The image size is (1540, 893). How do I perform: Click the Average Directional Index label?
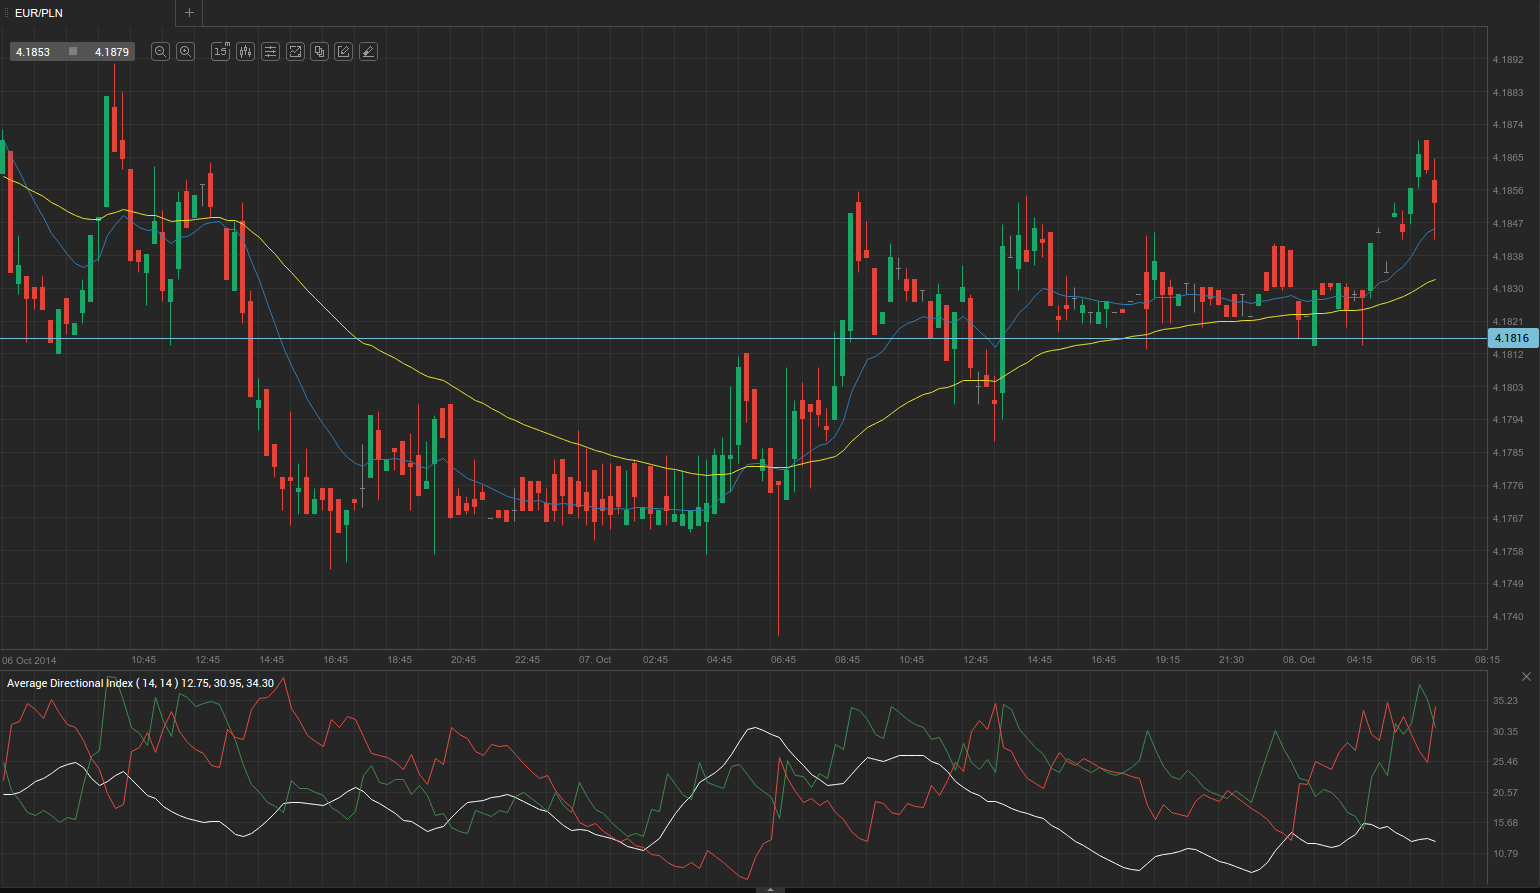140,683
